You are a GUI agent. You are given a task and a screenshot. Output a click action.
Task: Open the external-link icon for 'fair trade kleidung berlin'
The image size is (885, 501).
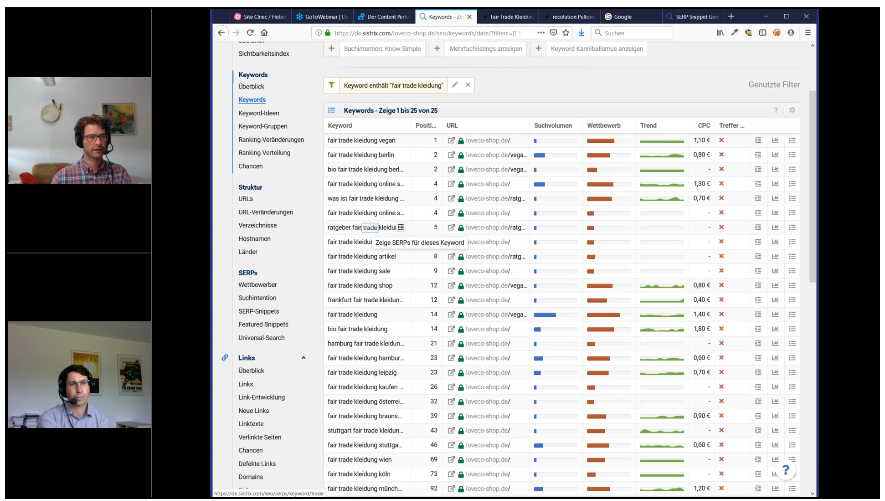point(451,155)
